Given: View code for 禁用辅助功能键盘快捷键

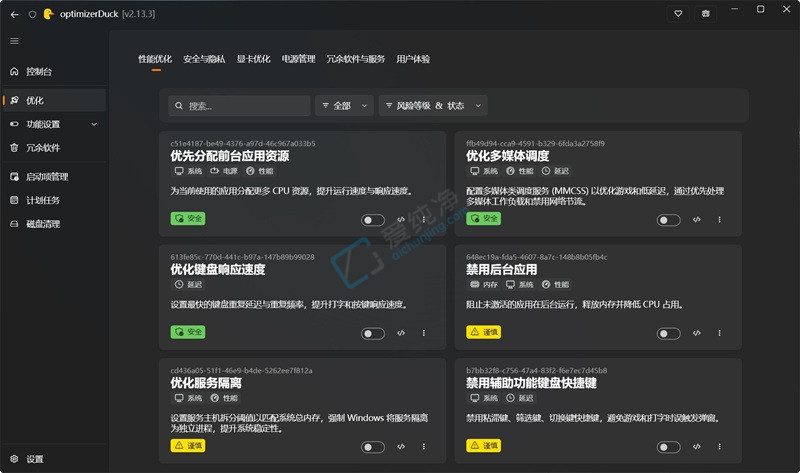Looking at the screenshot, I should [696, 446].
